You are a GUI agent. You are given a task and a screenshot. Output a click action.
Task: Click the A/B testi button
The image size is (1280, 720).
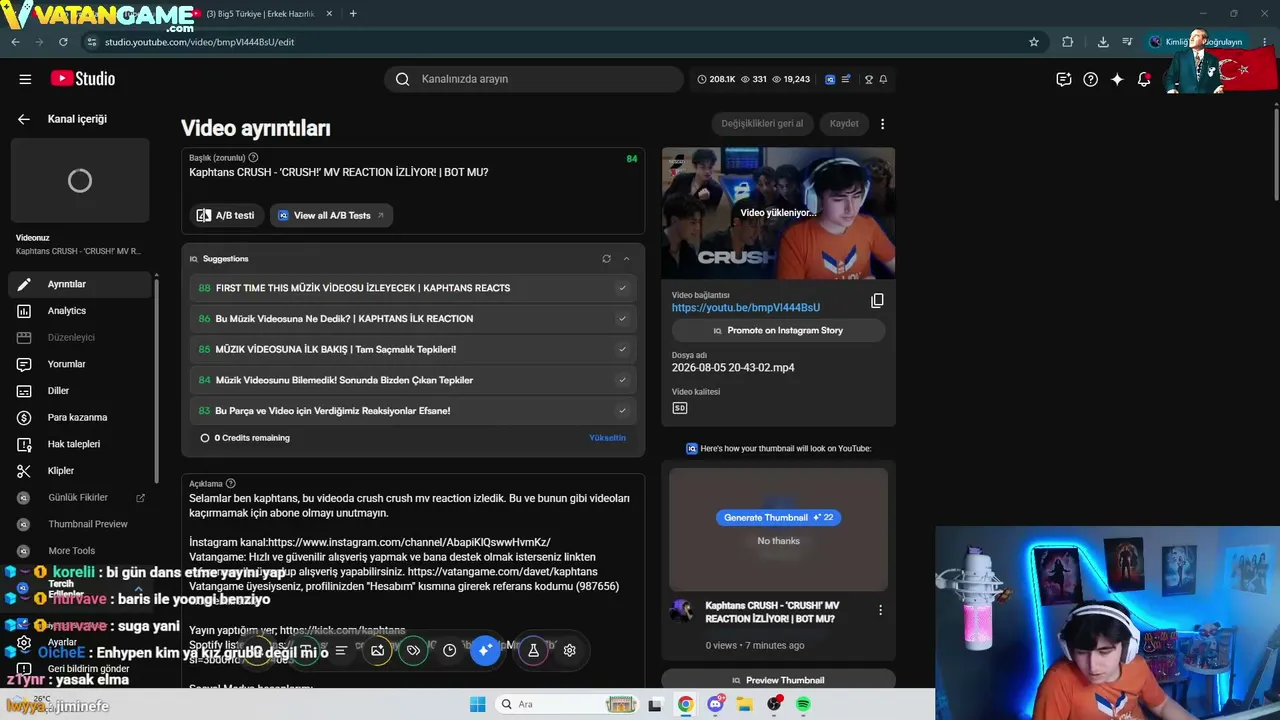226,215
